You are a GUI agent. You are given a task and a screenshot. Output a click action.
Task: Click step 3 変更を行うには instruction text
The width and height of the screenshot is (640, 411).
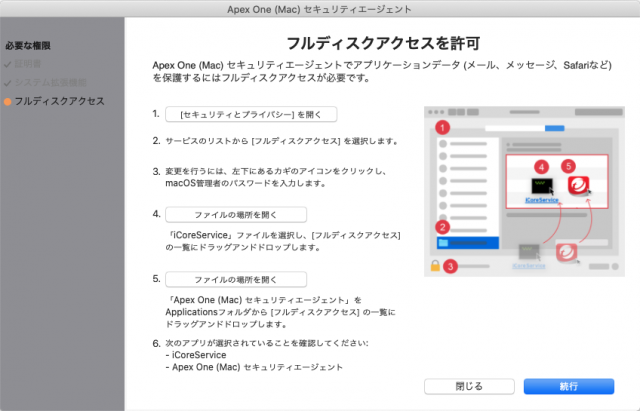[x=276, y=177]
